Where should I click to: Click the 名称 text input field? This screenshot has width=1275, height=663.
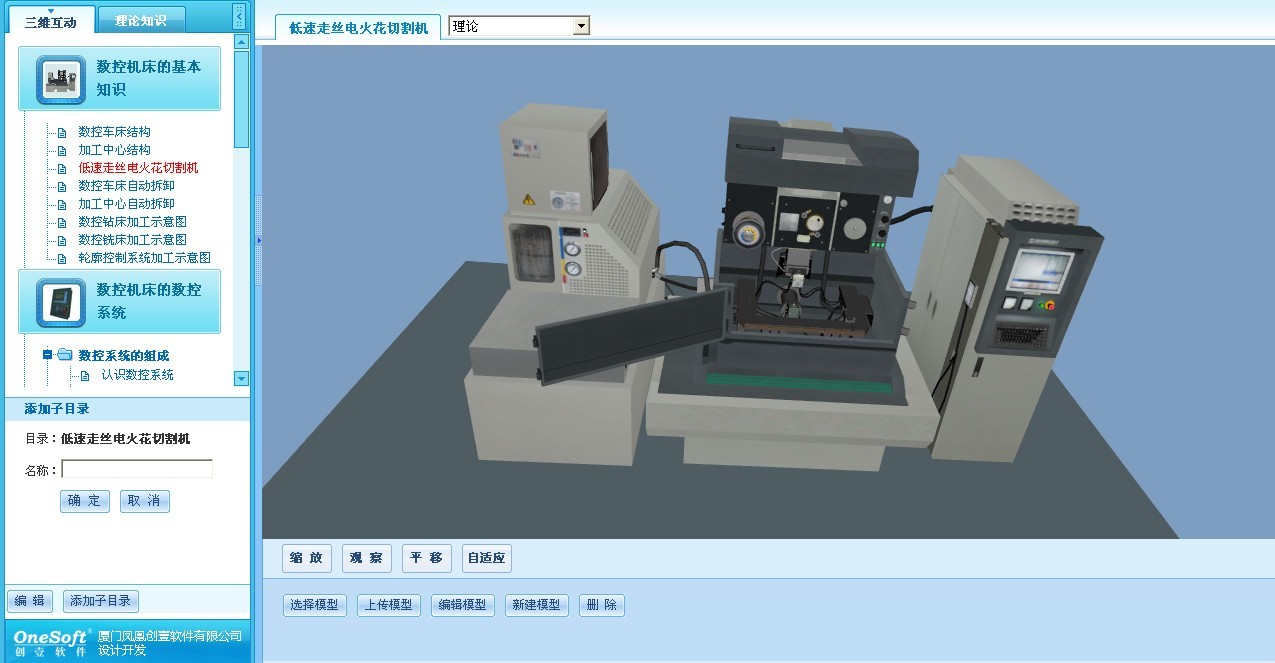tap(137, 469)
